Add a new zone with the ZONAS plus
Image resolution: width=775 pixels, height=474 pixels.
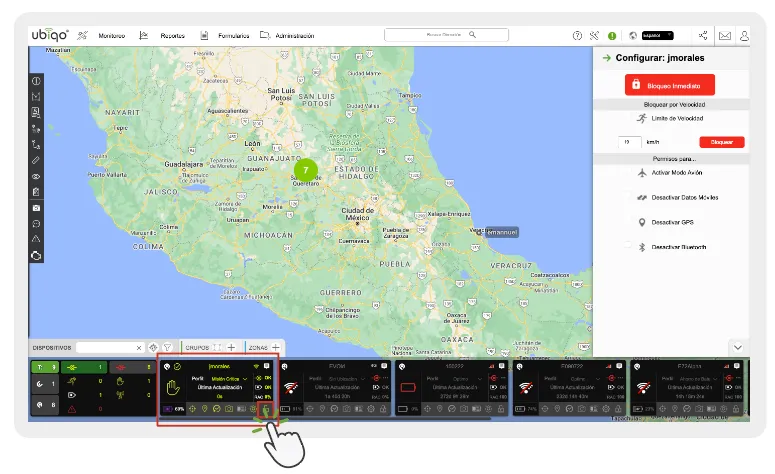tap(276, 347)
